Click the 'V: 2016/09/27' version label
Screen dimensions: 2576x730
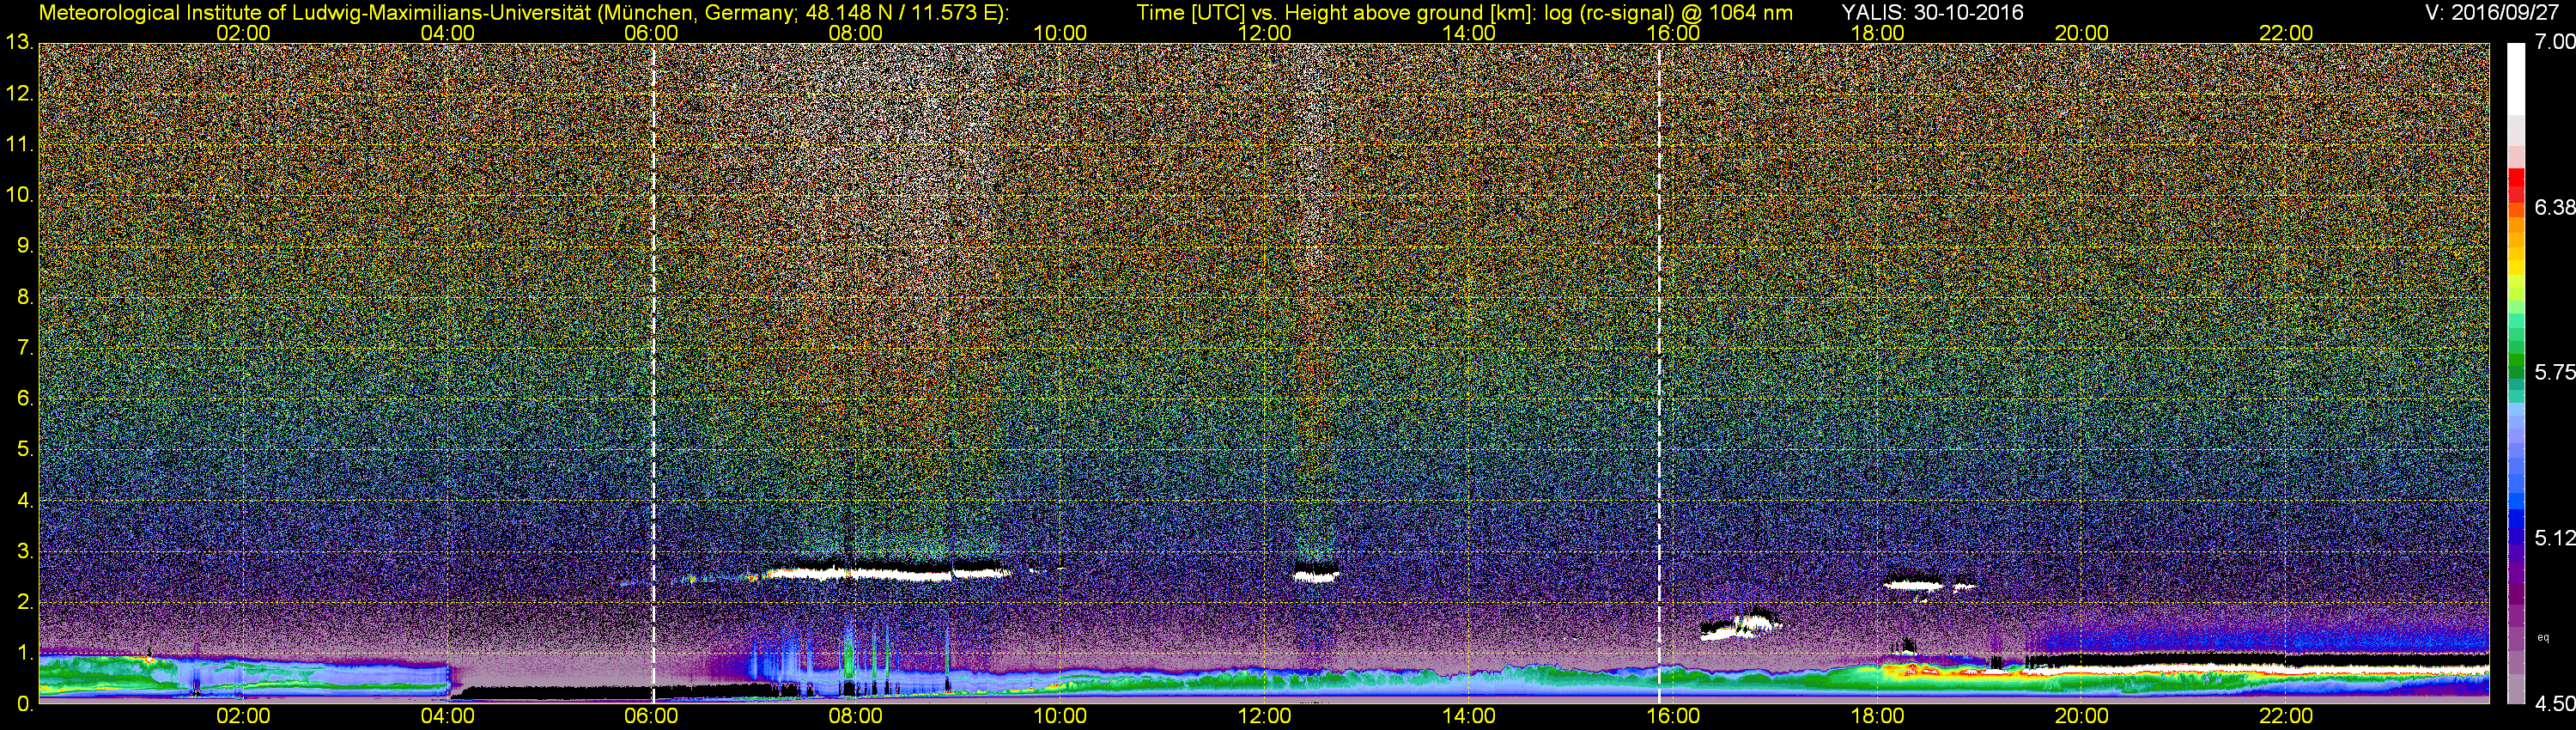pyautogui.click(x=2488, y=13)
